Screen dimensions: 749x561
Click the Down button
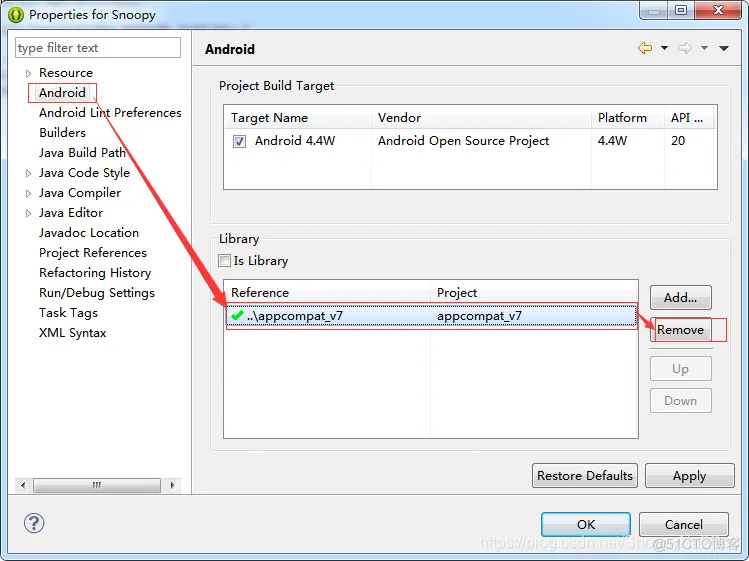click(x=680, y=401)
